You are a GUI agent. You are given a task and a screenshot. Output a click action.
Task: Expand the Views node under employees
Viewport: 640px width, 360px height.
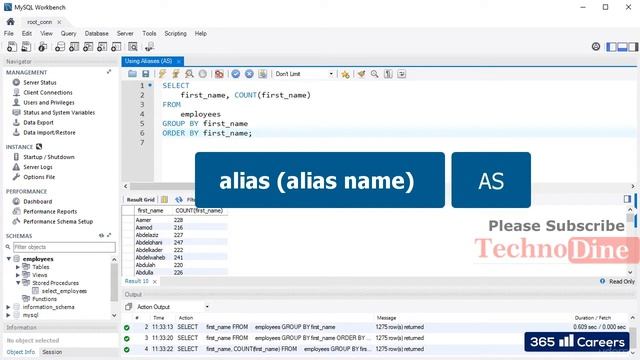click(x=18, y=275)
